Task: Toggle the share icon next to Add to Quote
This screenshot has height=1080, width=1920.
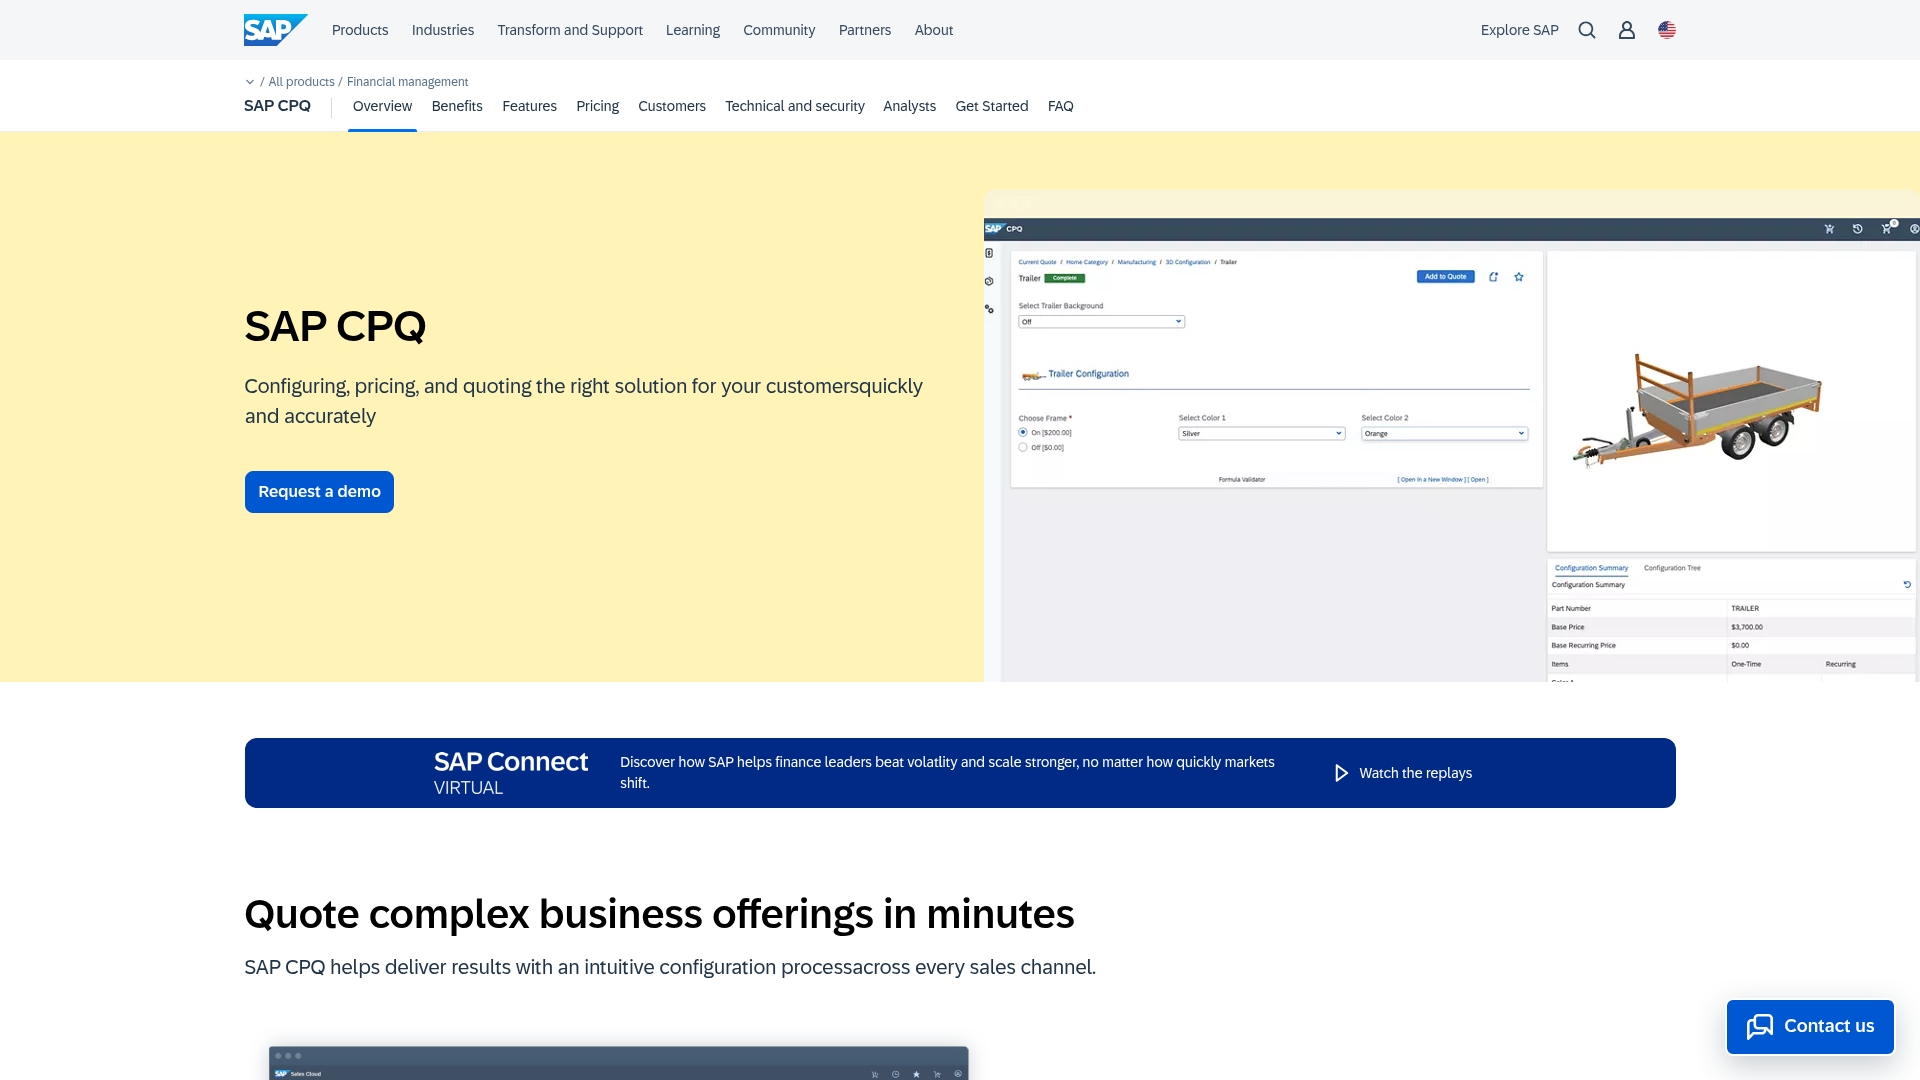Action: pos(1493,277)
